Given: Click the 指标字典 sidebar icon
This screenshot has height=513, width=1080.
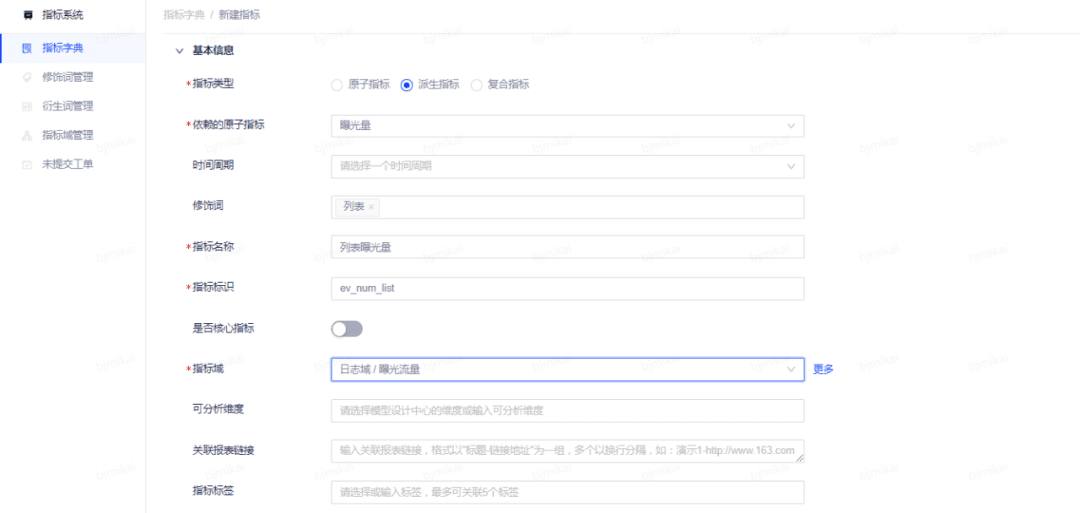Looking at the screenshot, I should click(x=27, y=48).
